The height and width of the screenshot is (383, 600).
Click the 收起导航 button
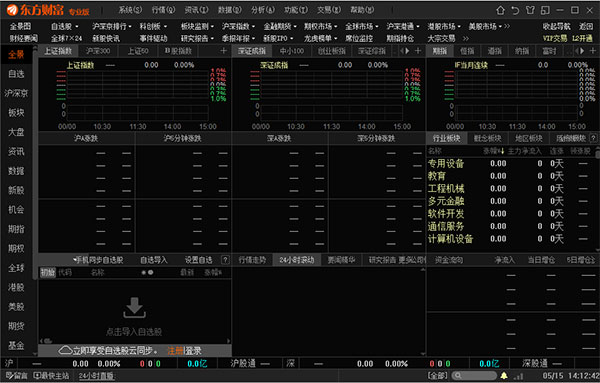pos(556,26)
